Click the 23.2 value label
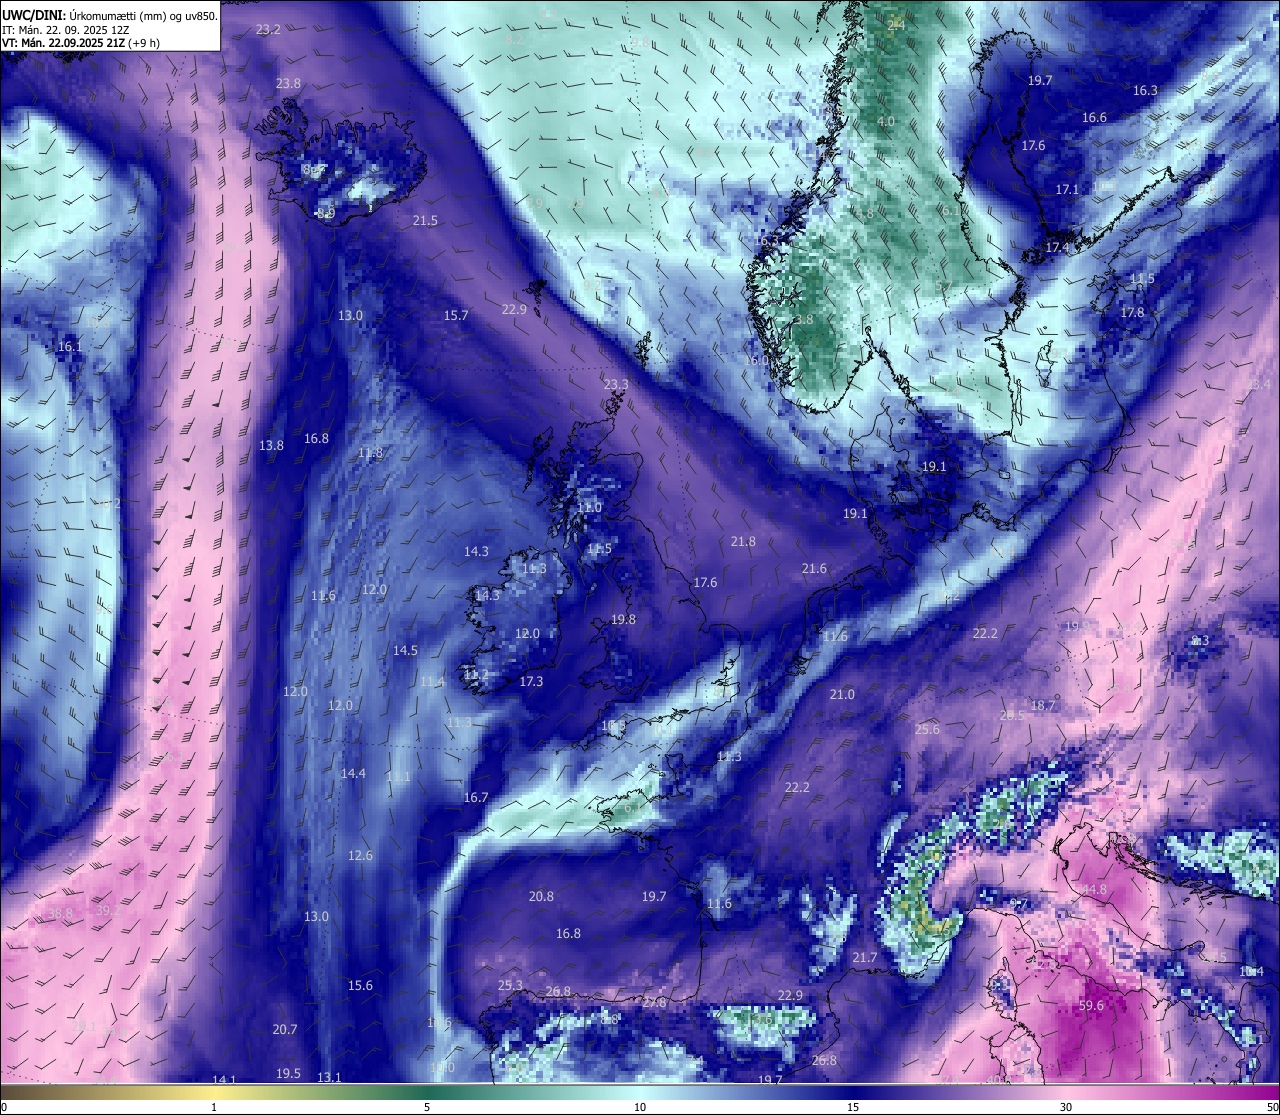This screenshot has height=1115, width=1280. click(268, 30)
